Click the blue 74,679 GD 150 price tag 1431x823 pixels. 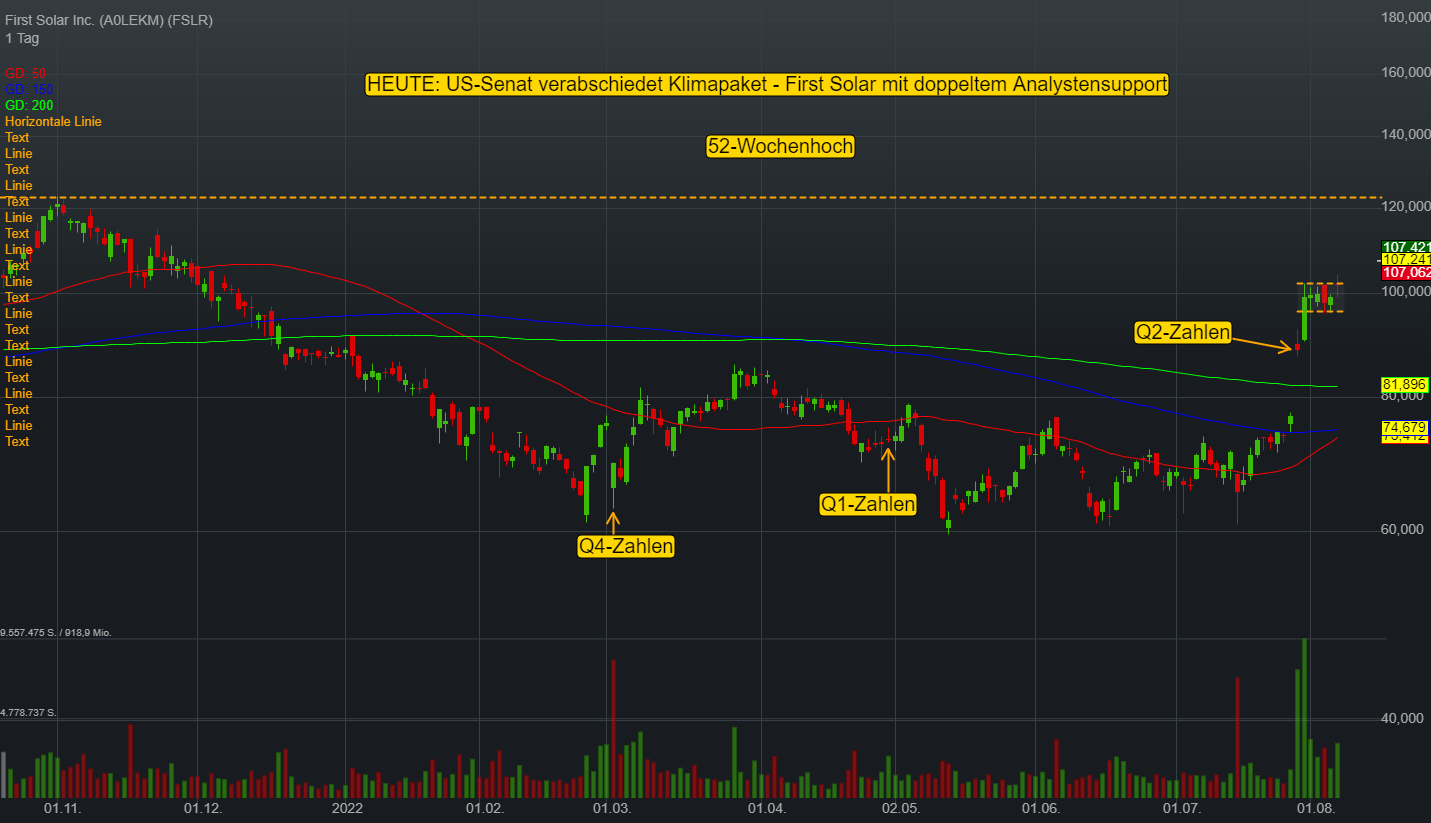point(1405,427)
